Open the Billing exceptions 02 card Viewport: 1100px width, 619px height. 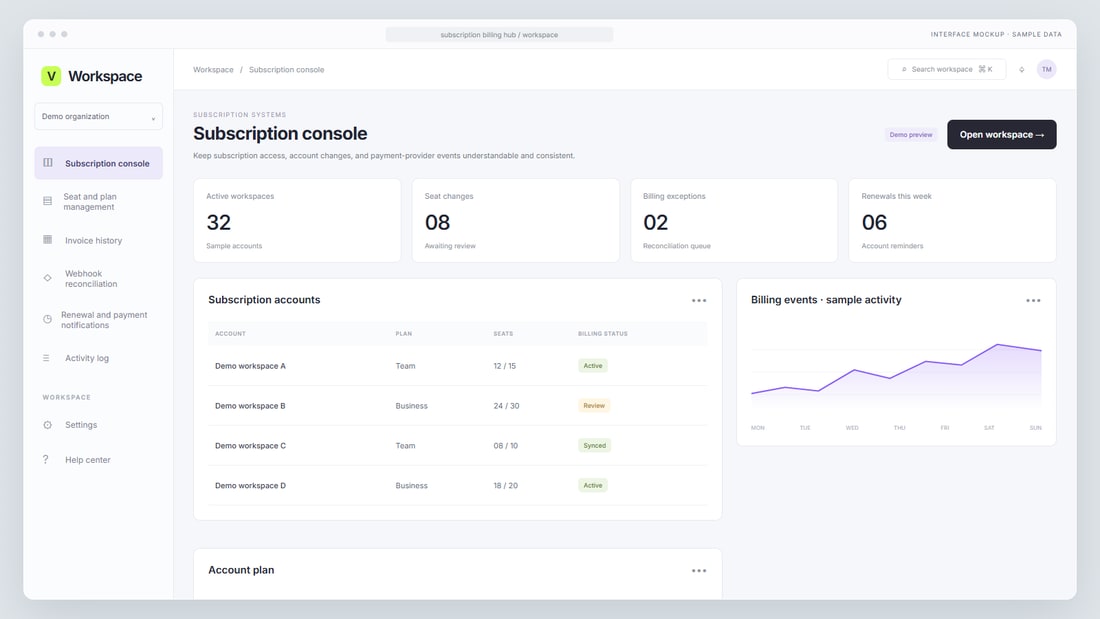(734, 220)
